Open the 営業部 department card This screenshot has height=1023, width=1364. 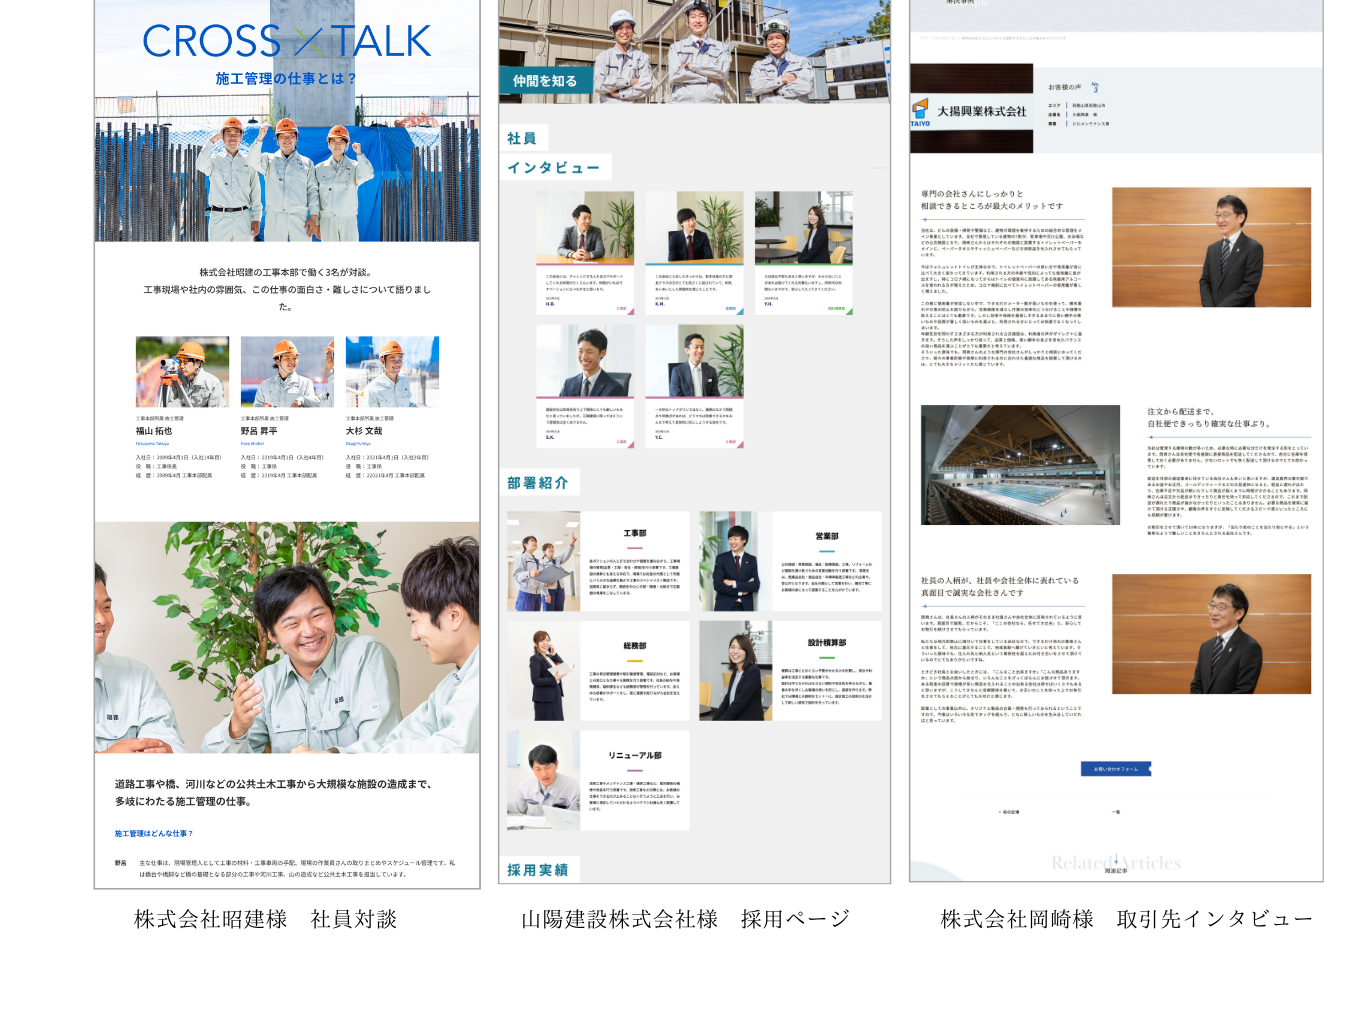point(790,561)
